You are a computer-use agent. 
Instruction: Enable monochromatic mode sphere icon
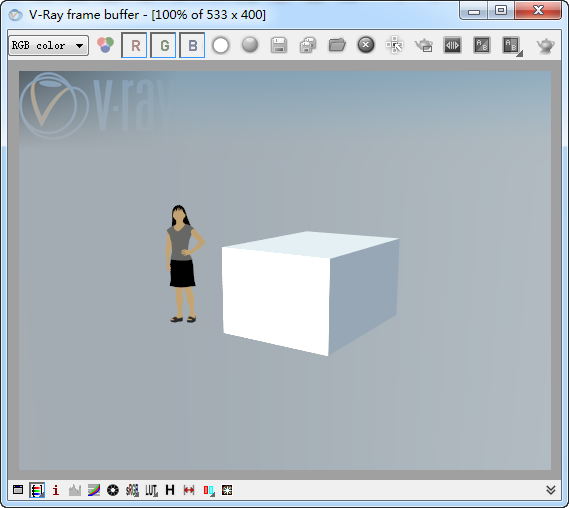[x=250, y=45]
